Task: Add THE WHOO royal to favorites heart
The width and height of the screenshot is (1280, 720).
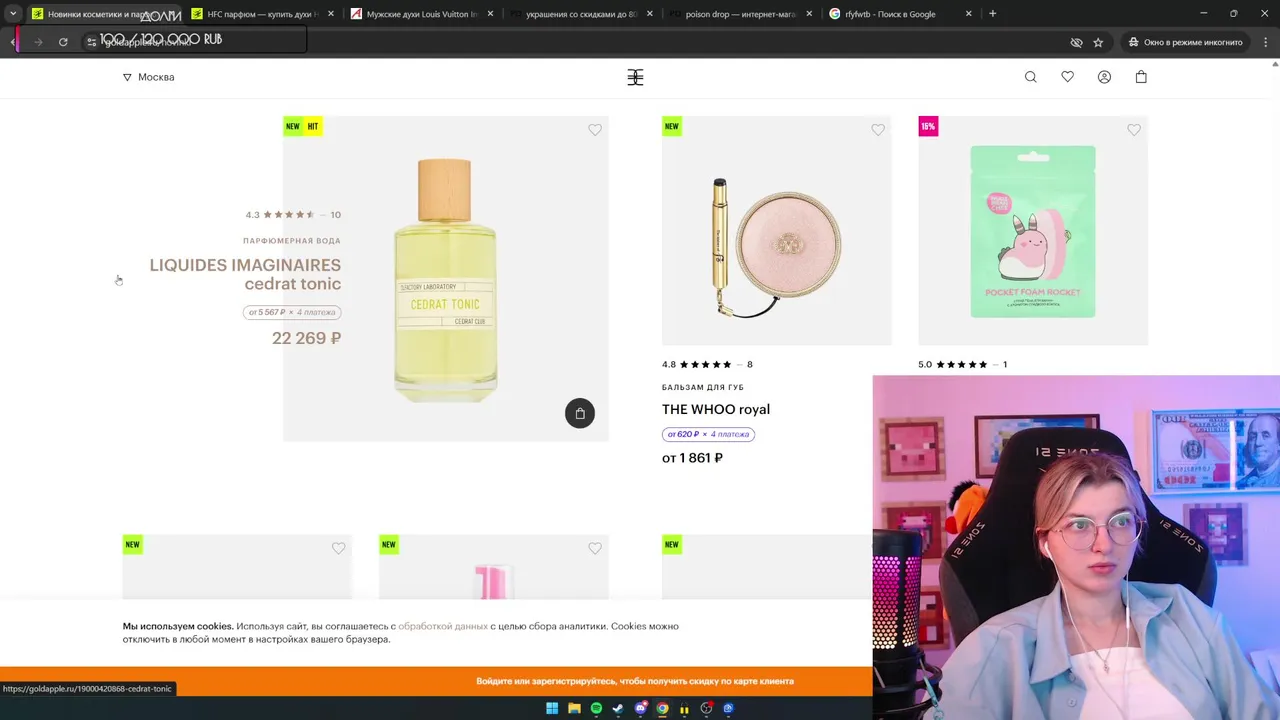Action: pos(878,130)
